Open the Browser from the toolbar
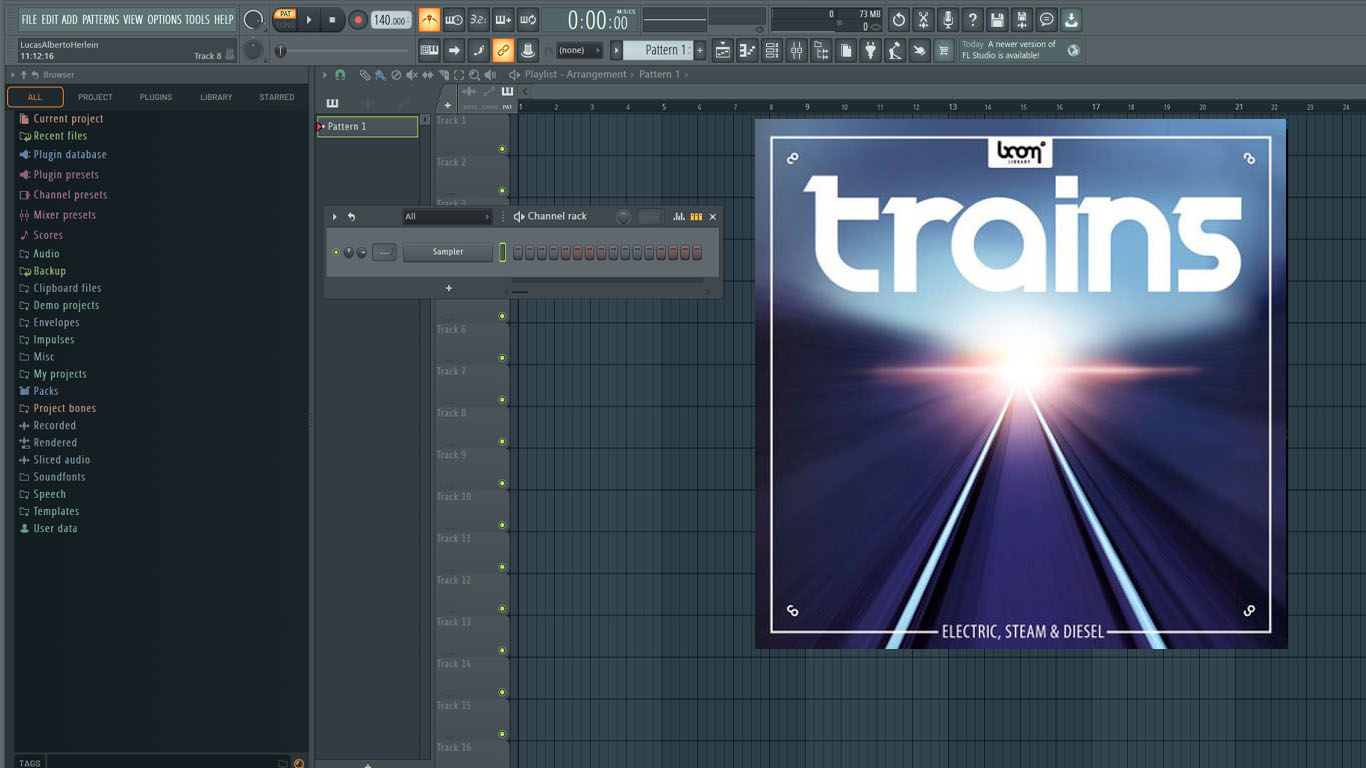Screen dimensions: 1366x768 [x=822, y=51]
